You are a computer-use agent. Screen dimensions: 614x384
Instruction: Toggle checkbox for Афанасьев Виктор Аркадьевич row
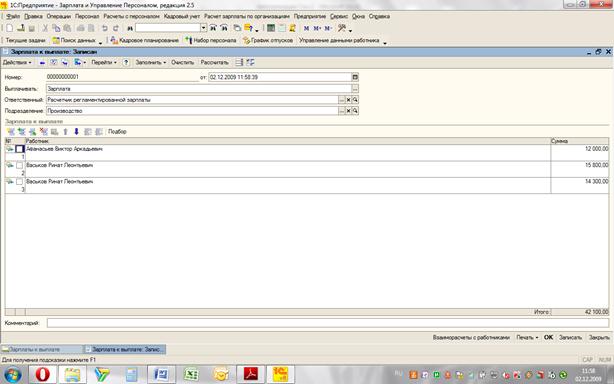20,149
